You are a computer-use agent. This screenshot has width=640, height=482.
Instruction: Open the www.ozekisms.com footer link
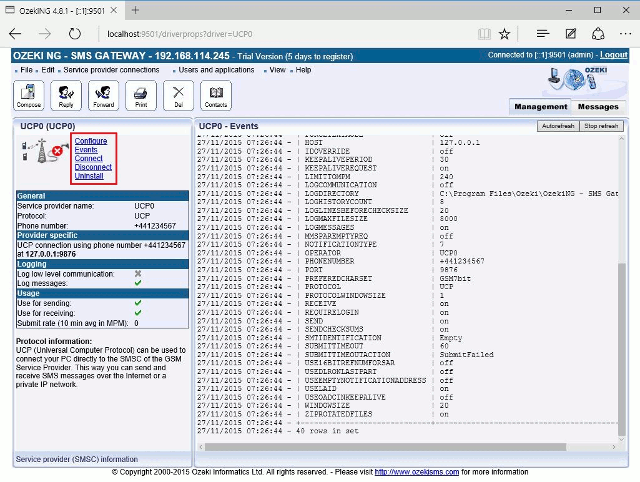click(x=417, y=472)
